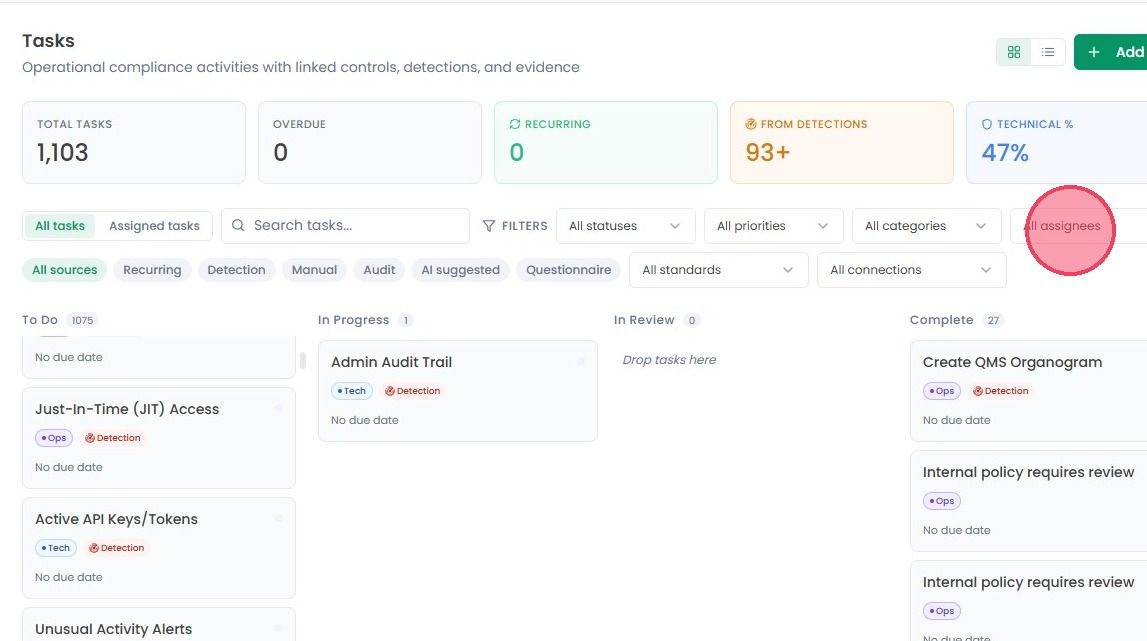Click Detection badge on Create QMS Organogram

1001,391
